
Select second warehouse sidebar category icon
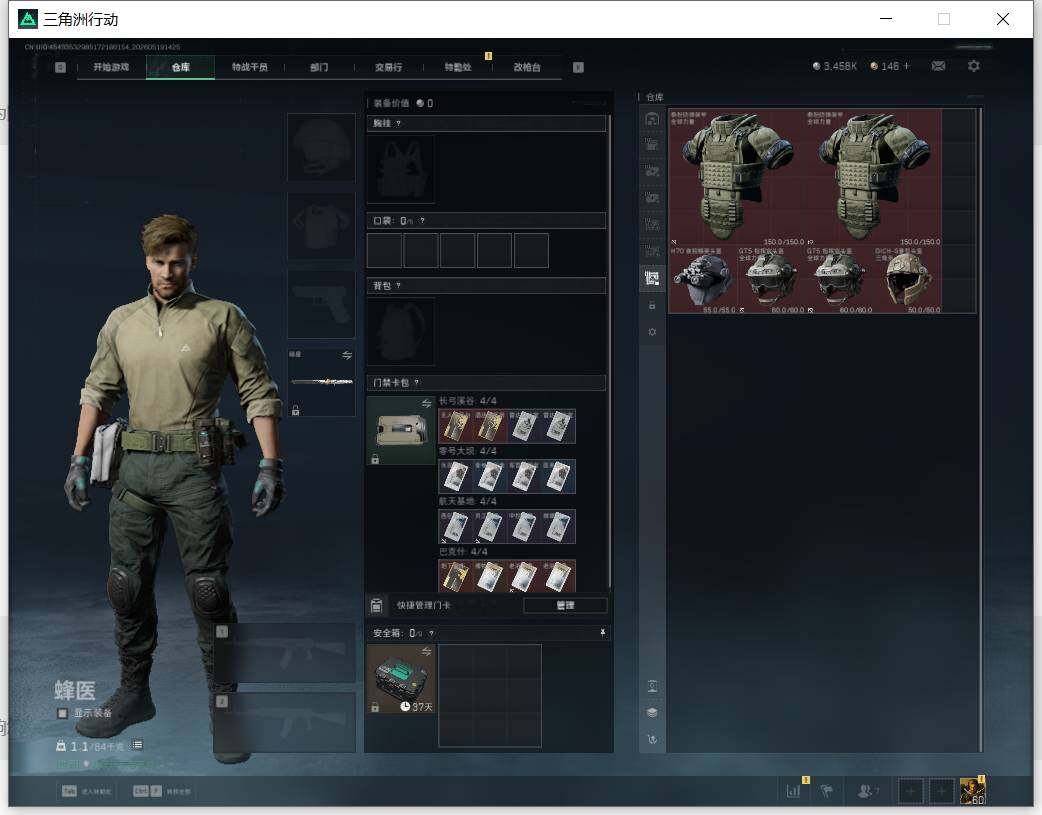click(652, 145)
